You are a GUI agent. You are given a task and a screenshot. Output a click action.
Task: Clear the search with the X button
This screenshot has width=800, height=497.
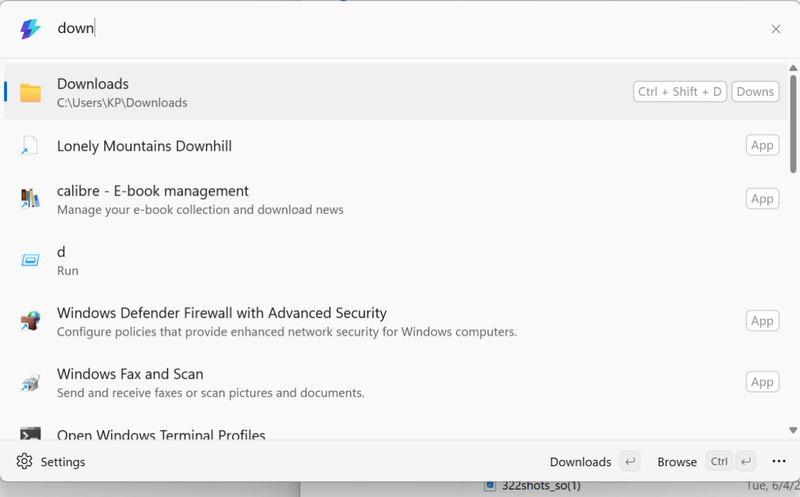(x=776, y=29)
